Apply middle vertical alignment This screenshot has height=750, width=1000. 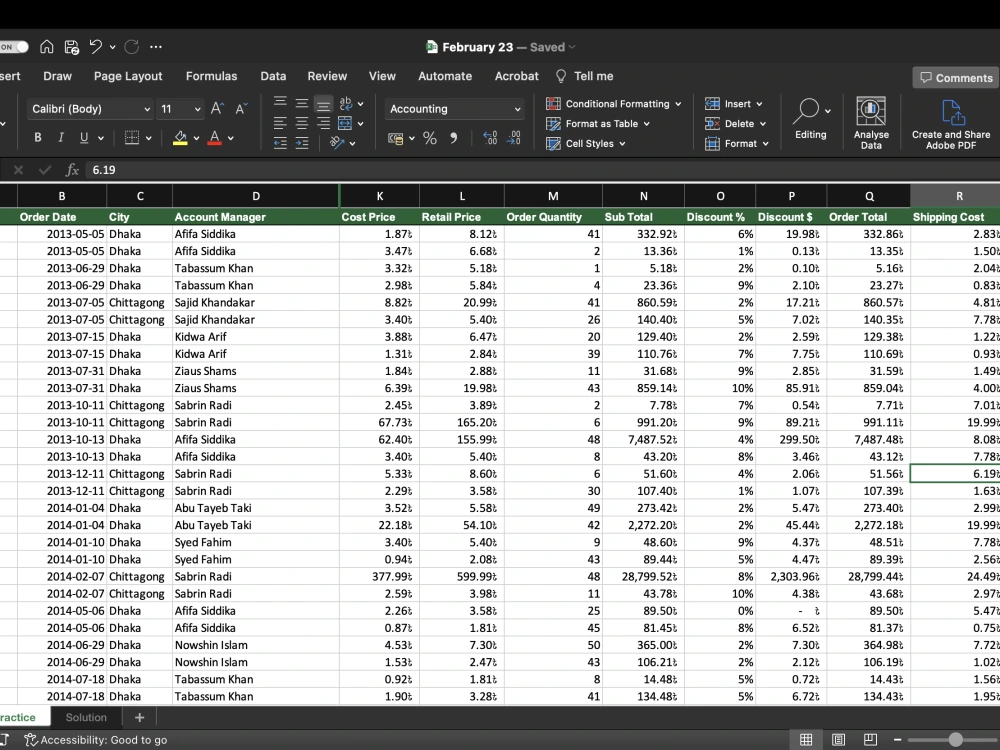click(x=302, y=102)
